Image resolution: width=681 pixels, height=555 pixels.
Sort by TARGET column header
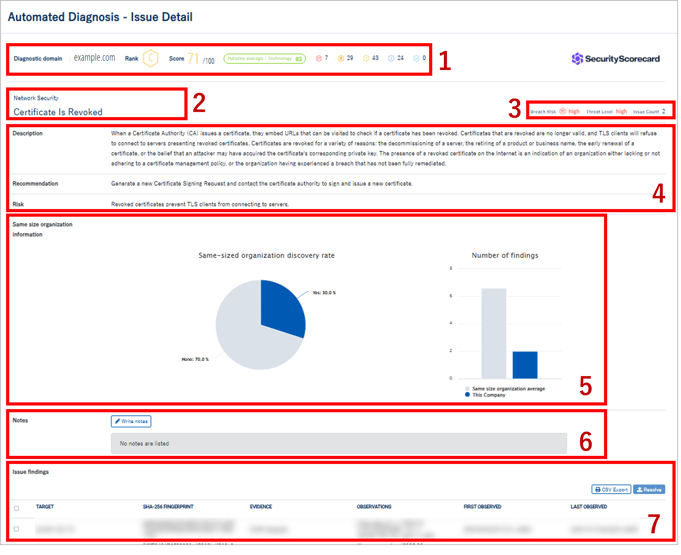coord(45,507)
